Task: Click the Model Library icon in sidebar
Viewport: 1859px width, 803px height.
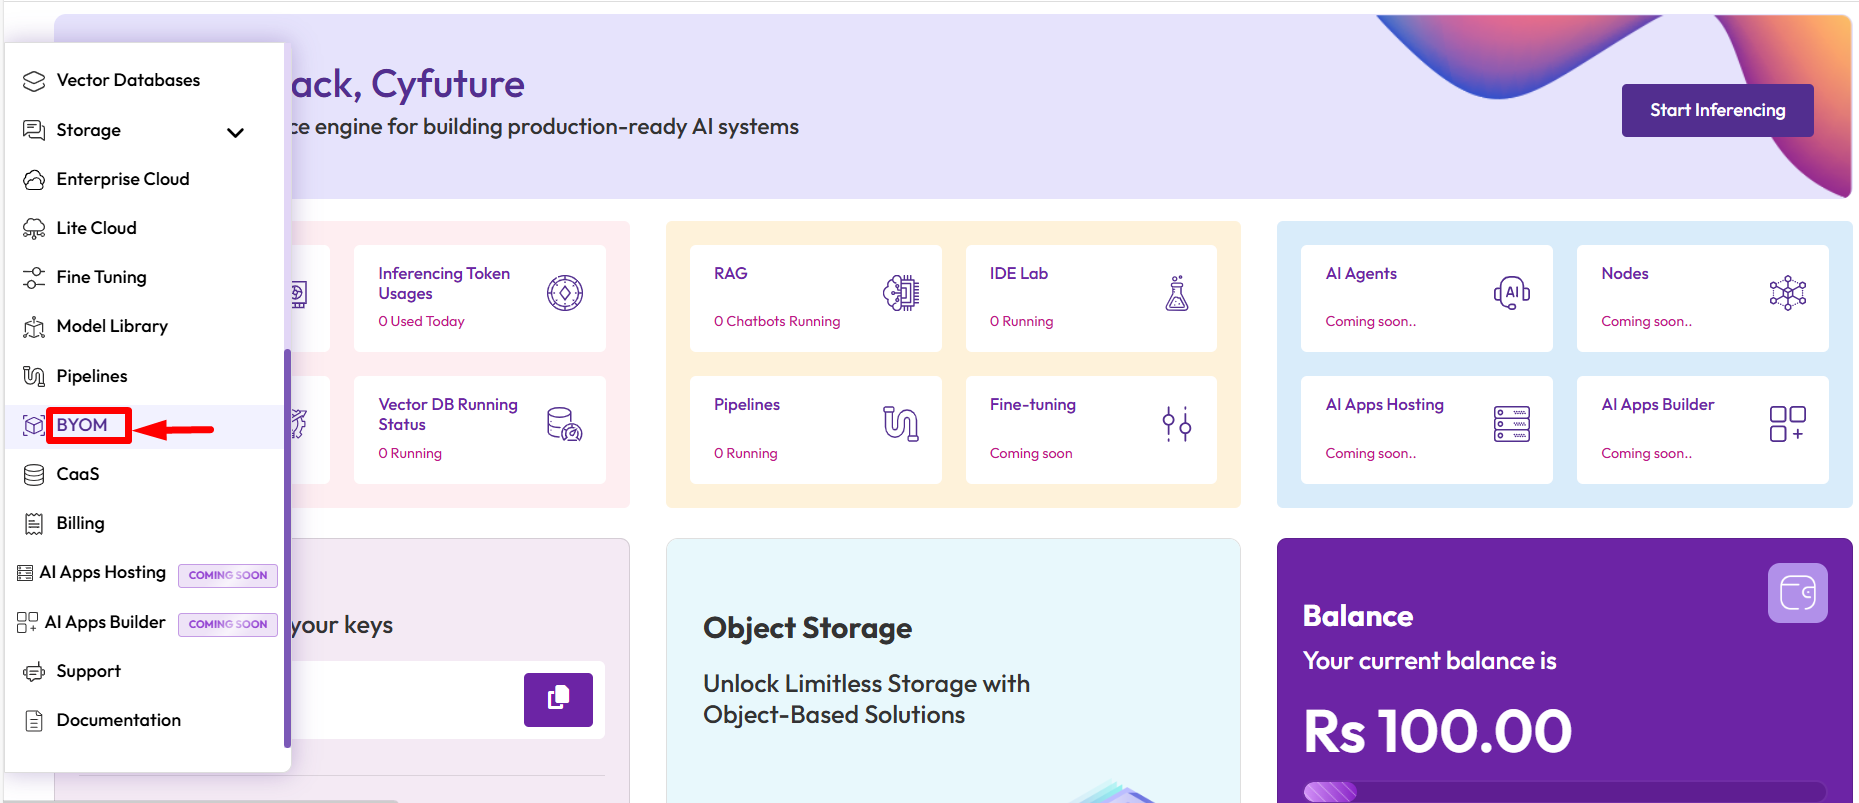Action: (x=34, y=327)
